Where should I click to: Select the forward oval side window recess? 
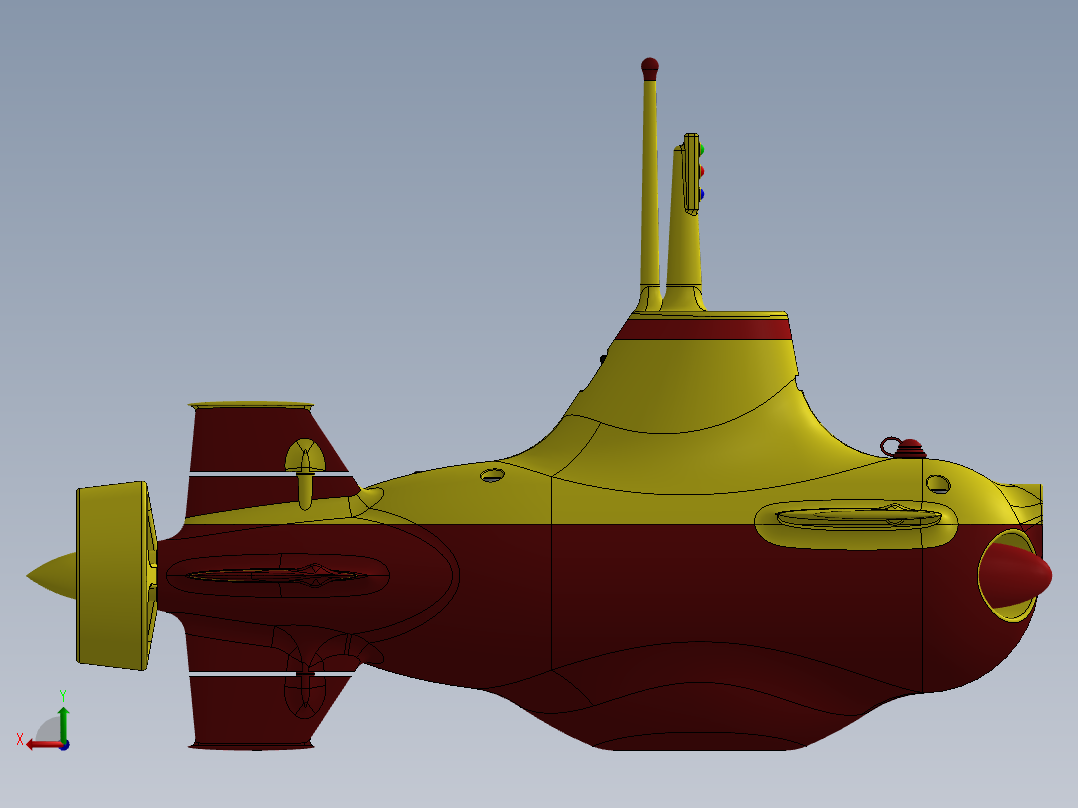tap(857, 524)
